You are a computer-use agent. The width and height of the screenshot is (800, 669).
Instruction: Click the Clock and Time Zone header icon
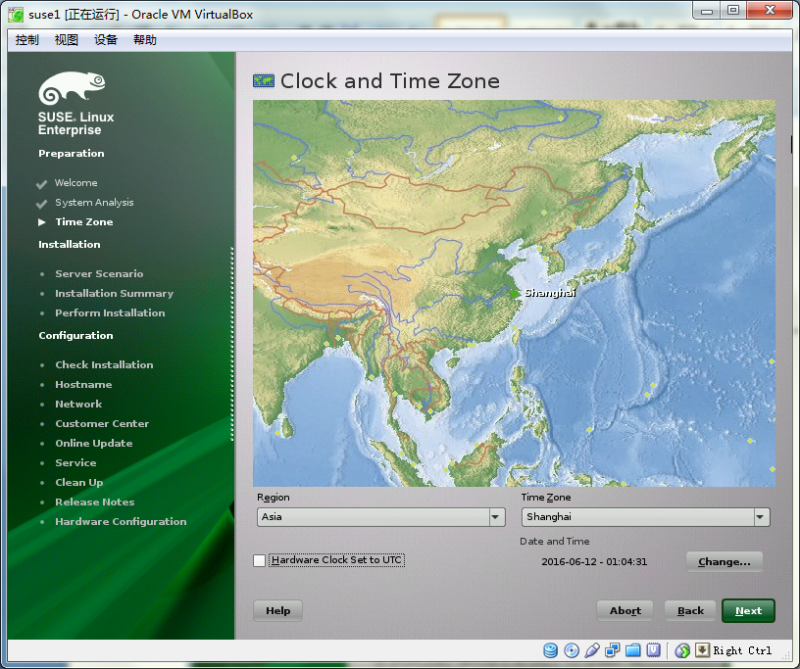[262, 80]
